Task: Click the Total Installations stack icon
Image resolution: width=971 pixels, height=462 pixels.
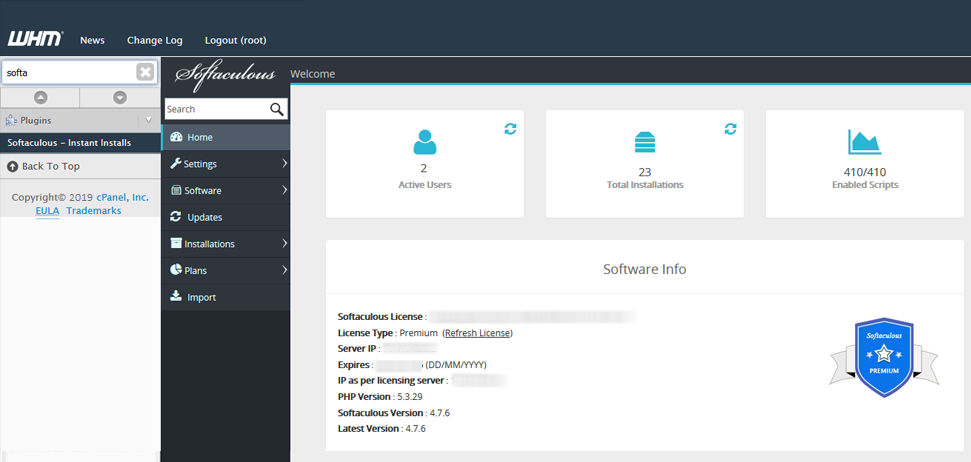Action: pyautogui.click(x=645, y=142)
